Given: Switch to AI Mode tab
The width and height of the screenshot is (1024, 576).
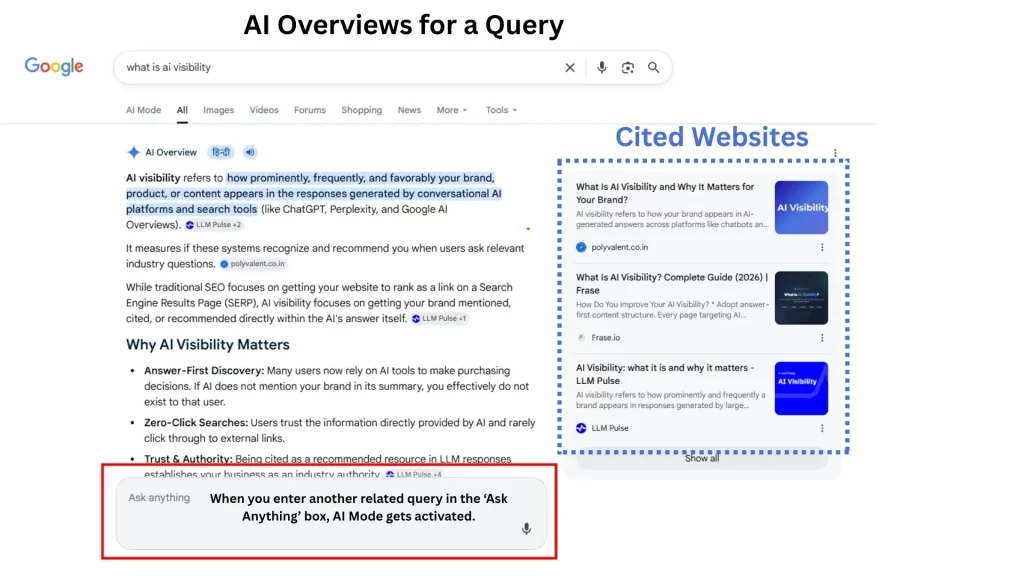Looking at the screenshot, I should 144,110.
